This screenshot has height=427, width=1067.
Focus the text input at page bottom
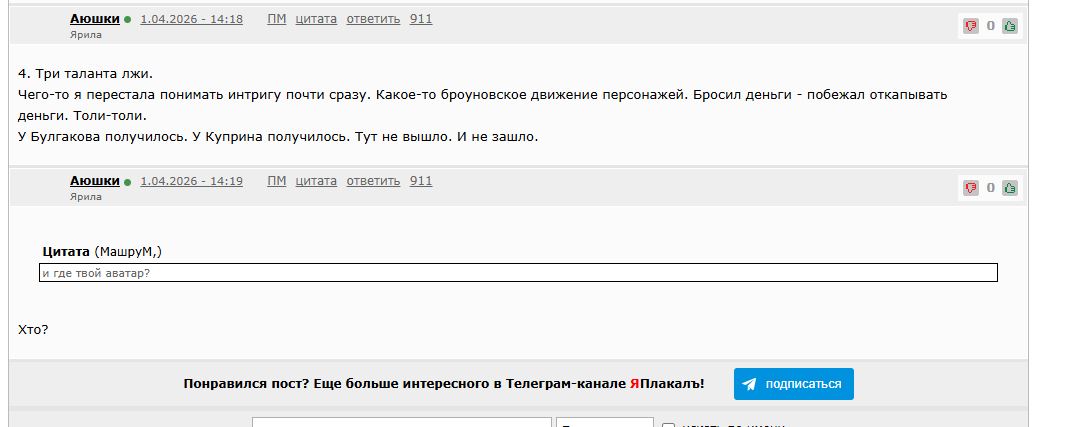401,422
